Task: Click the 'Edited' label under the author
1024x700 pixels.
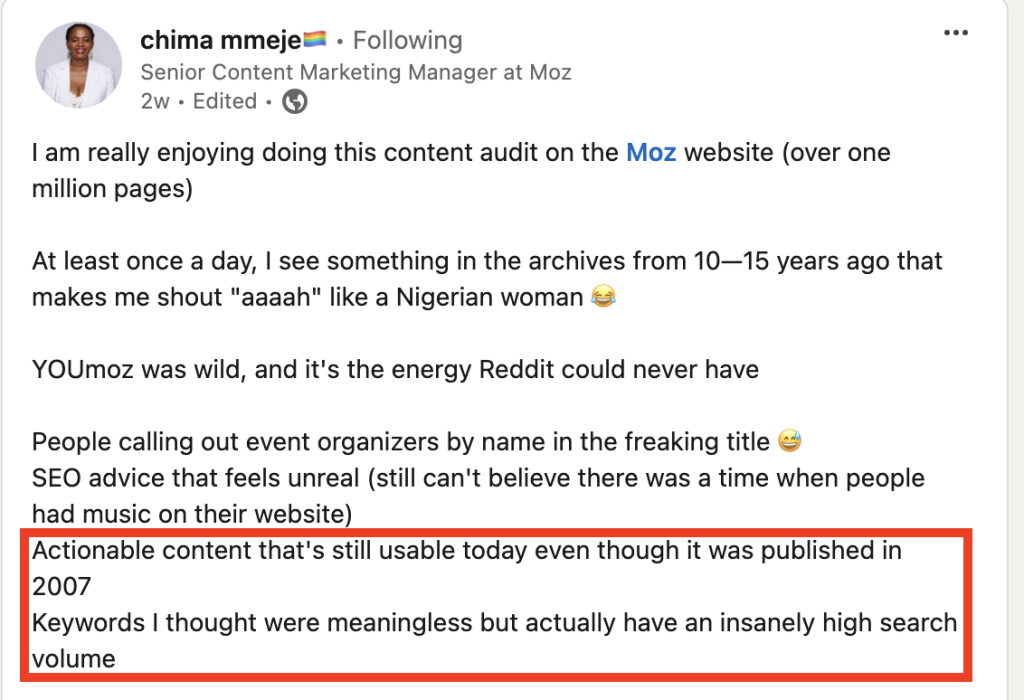Action: click(225, 101)
